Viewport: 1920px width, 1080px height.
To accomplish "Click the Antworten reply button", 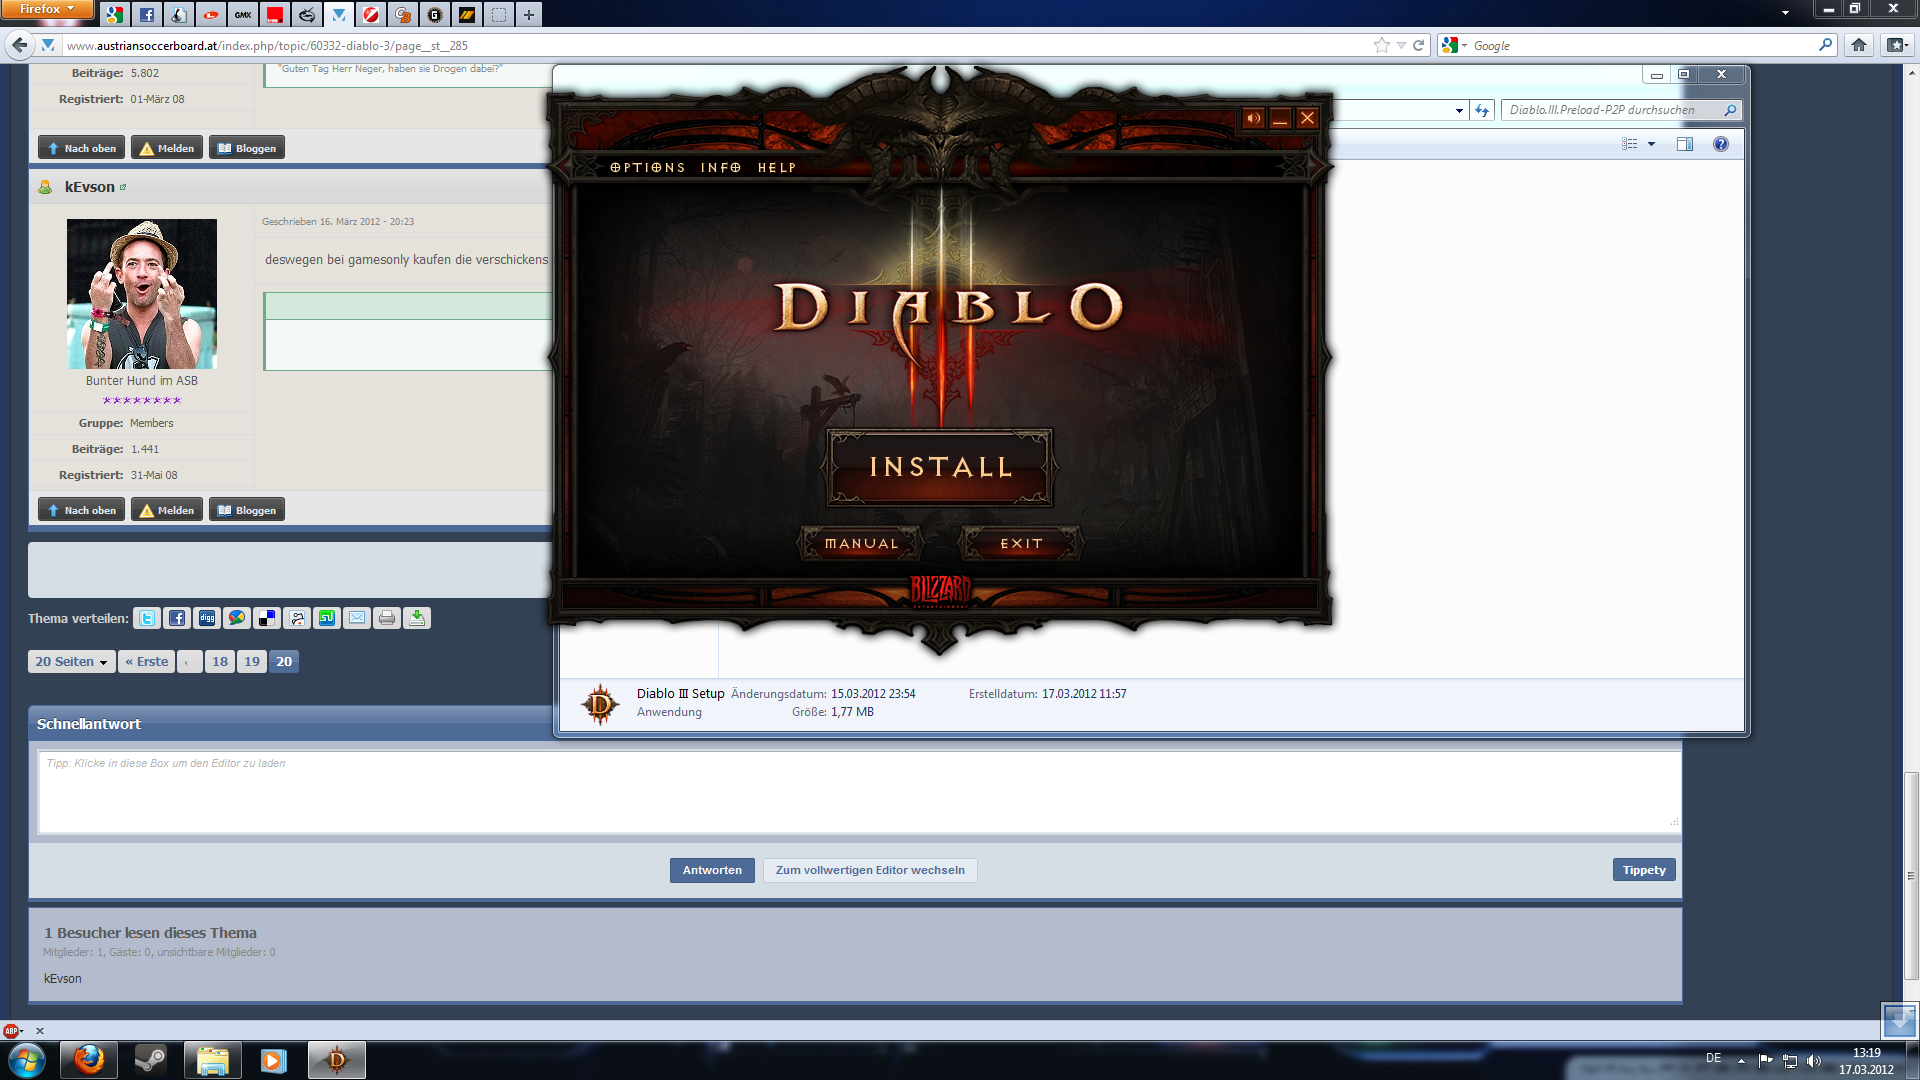I will (712, 870).
